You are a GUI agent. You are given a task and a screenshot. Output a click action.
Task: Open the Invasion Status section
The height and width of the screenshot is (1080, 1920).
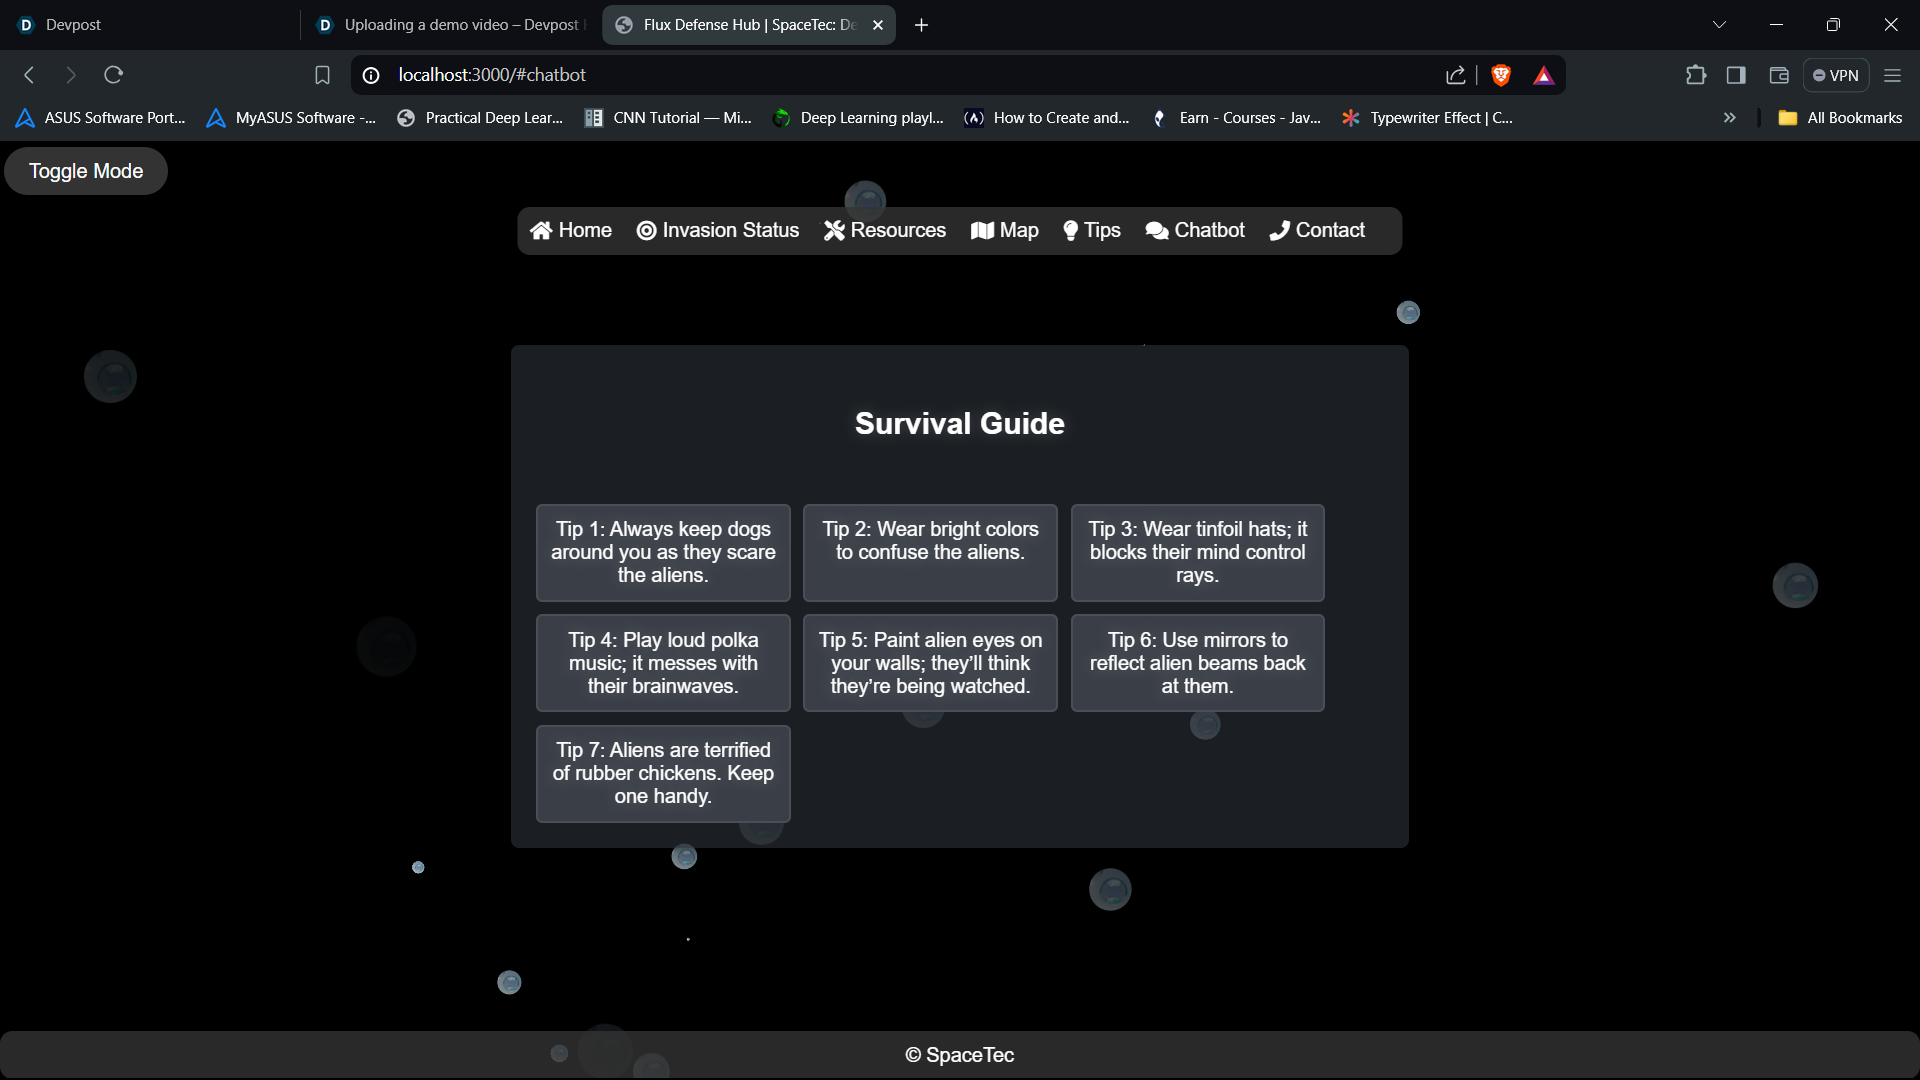[x=718, y=231]
